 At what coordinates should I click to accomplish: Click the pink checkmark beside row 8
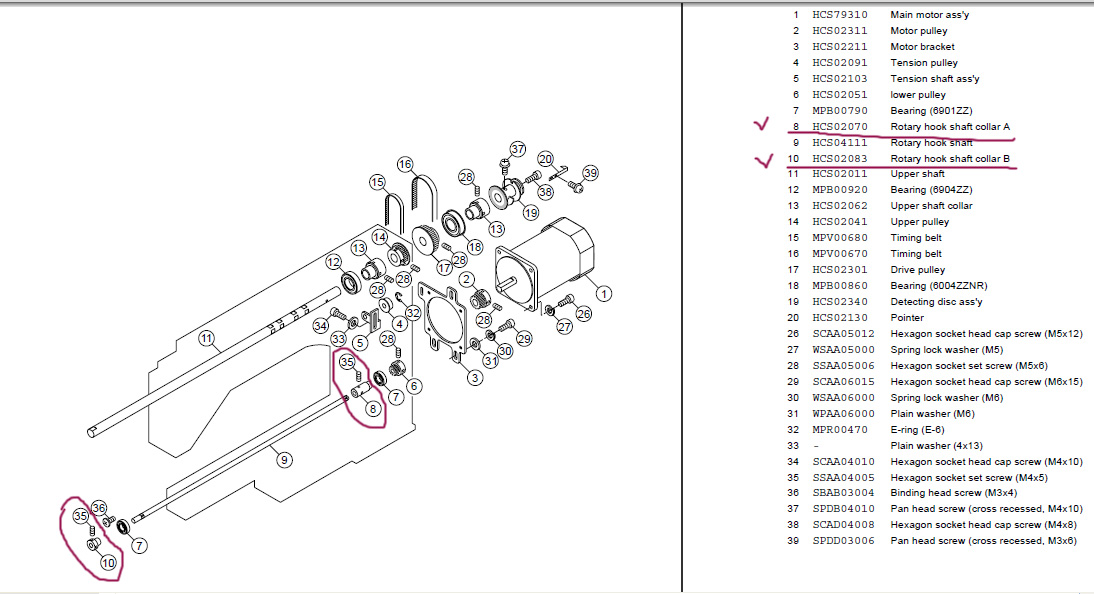click(x=761, y=124)
